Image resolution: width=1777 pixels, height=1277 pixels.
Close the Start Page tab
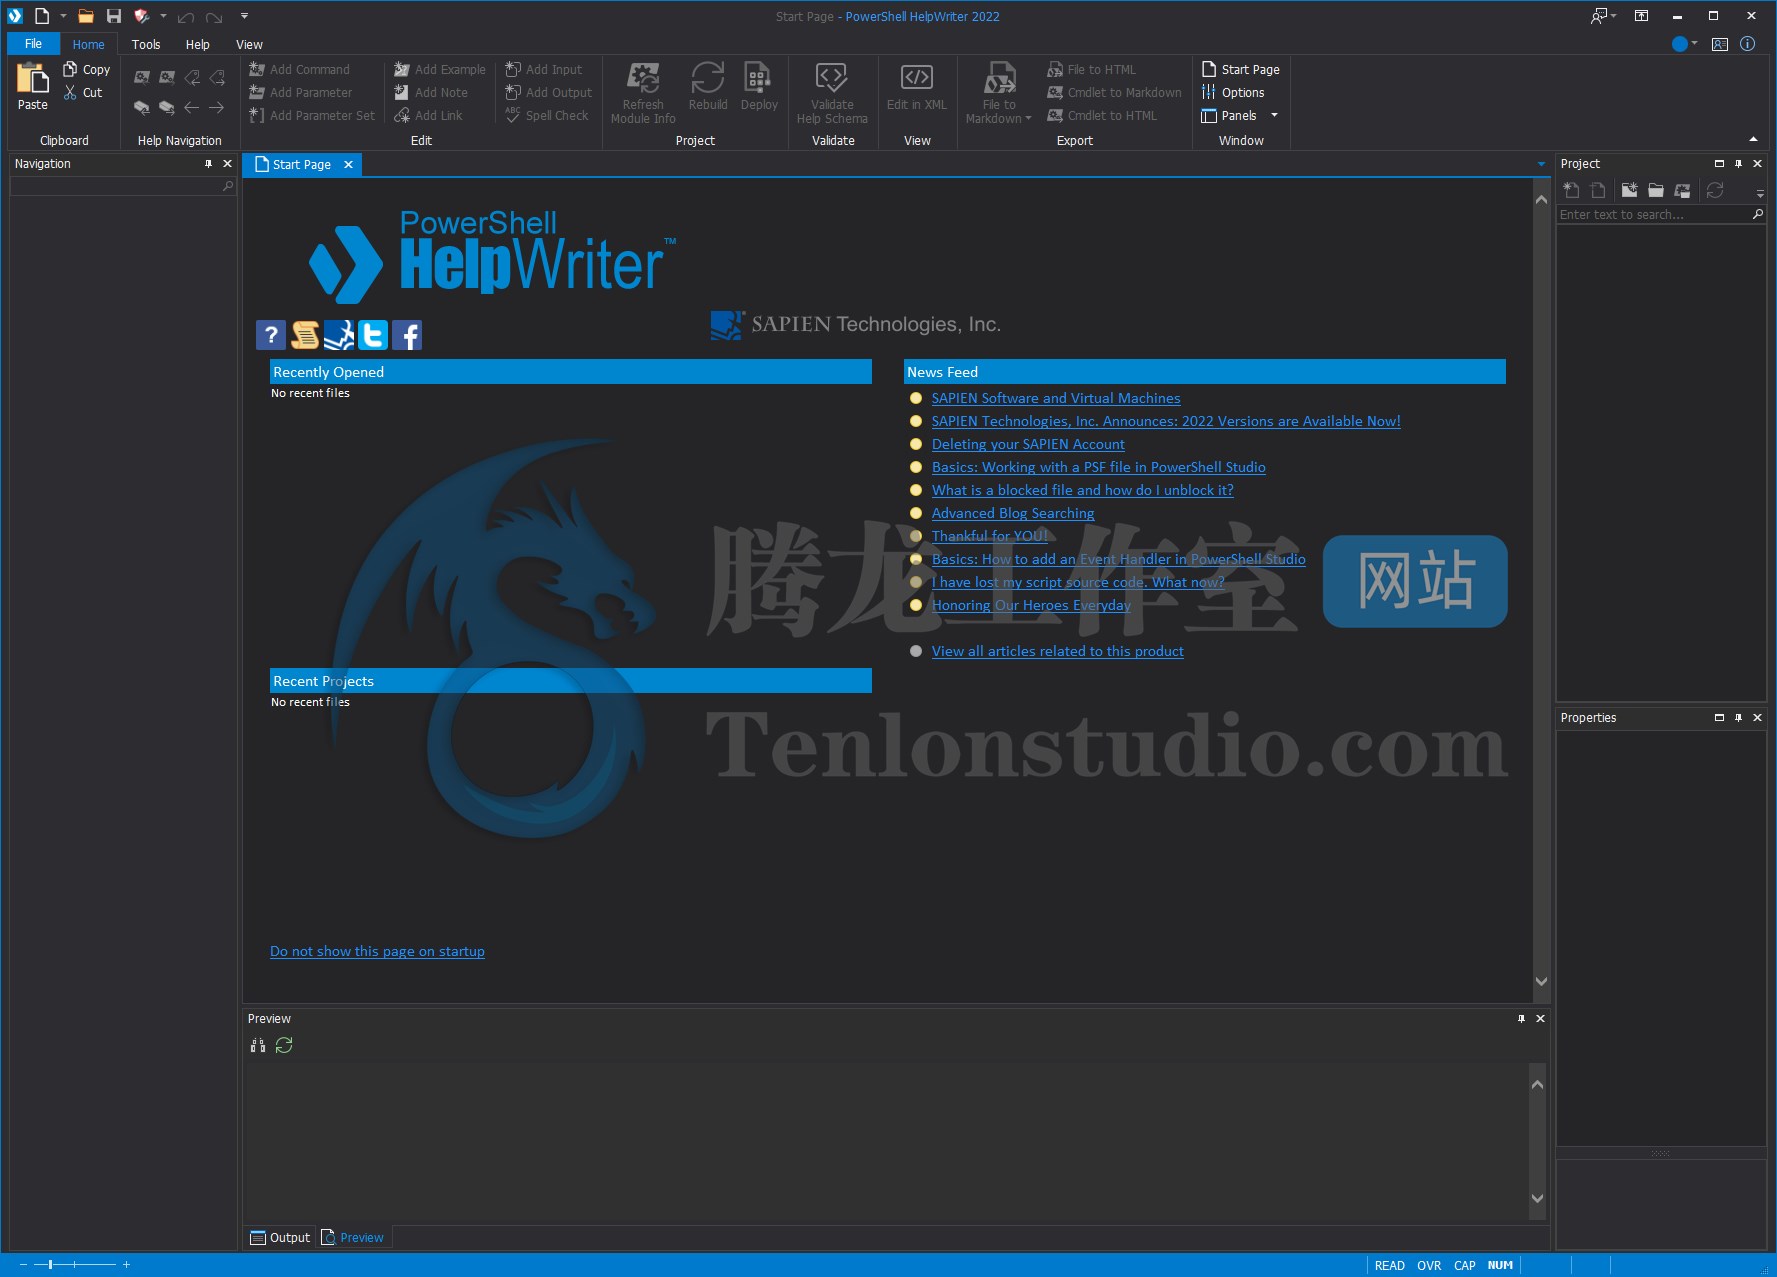(x=348, y=164)
